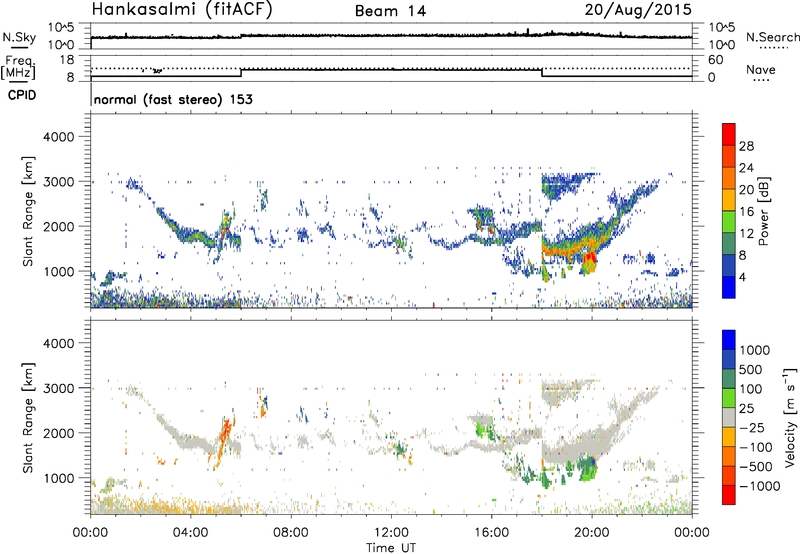The width and height of the screenshot is (800, 554).
Task: Select the '20:00' time tick label
Action: [x=591, y=533]
